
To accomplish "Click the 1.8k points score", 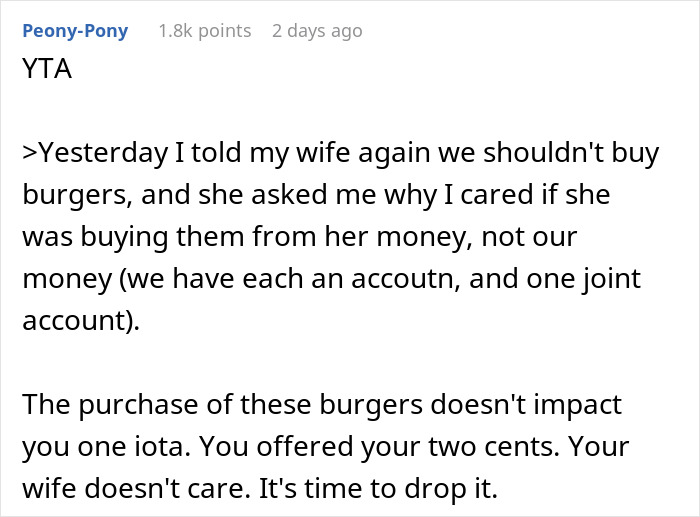I will point(204,31).
